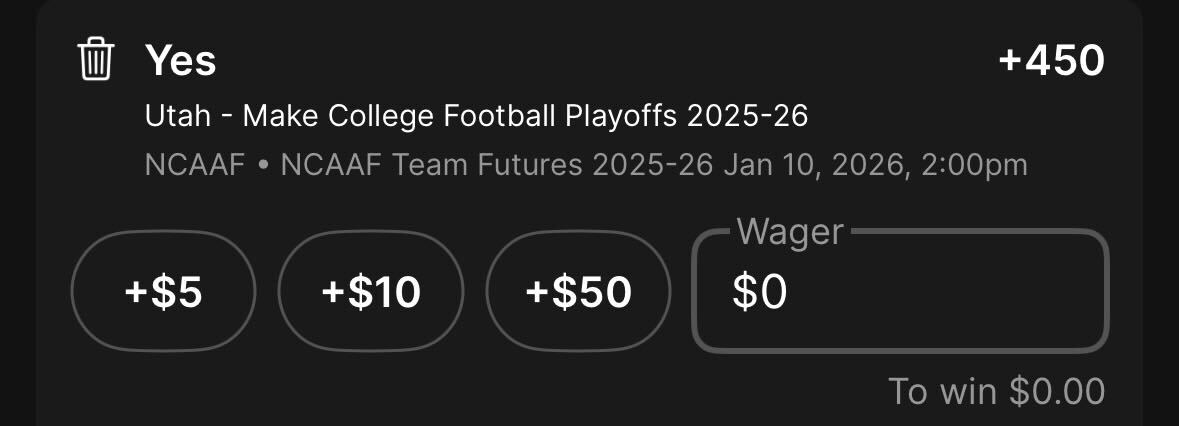Click the Jan 10, 2026 date text
The height and width of the screenshot is (426, 1179).
[x=811, y=165]
